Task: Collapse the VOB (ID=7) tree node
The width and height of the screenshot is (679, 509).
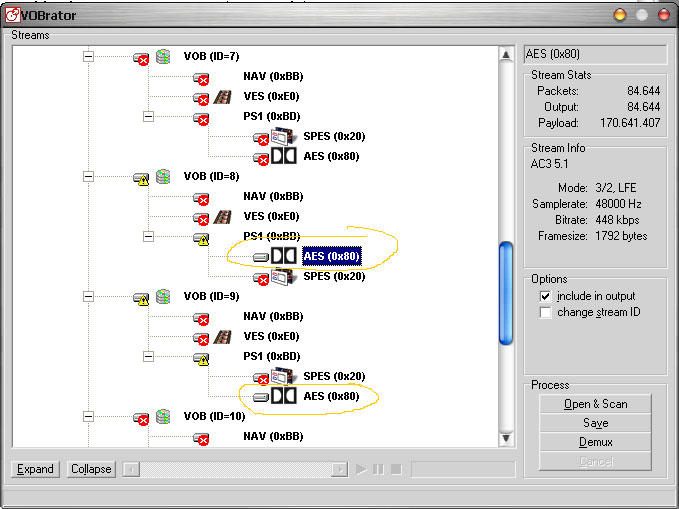Action: 88,56
